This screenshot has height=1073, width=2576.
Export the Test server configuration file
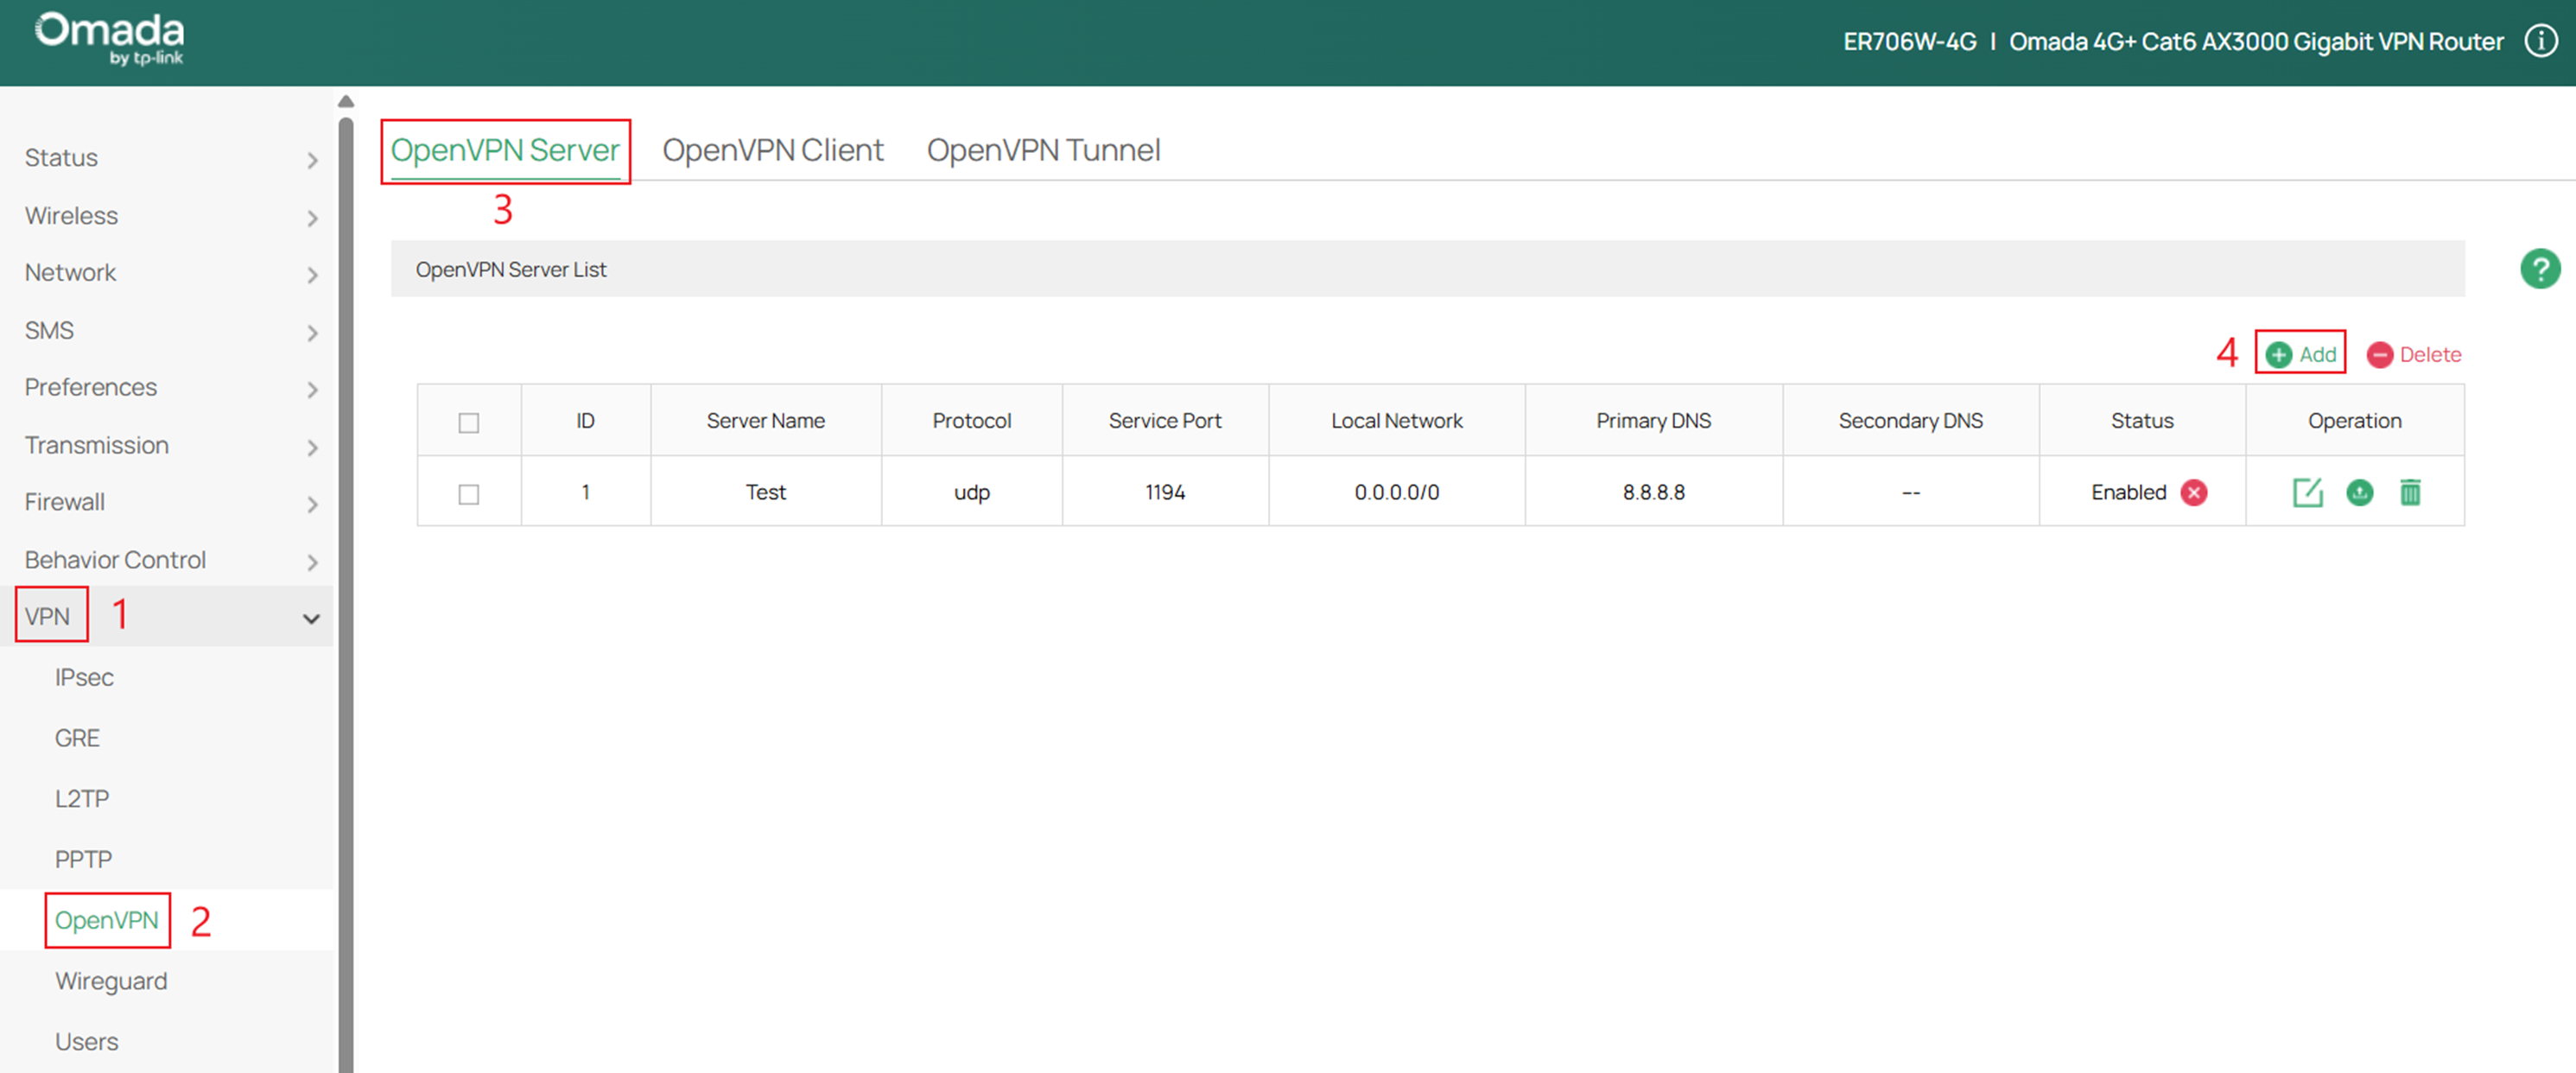click(2359, 493)
